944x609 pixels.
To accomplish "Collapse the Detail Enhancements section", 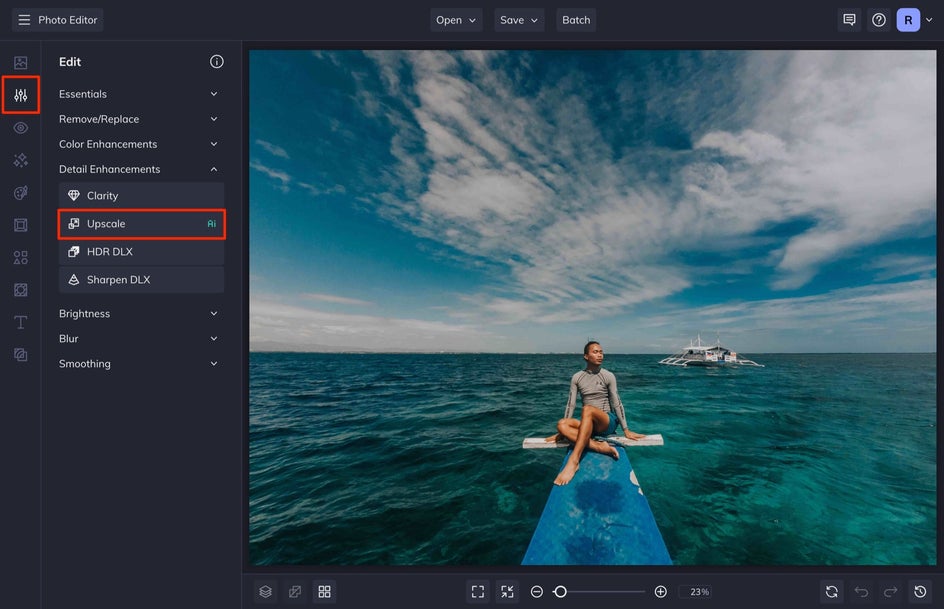I will (x=141, y=169).
